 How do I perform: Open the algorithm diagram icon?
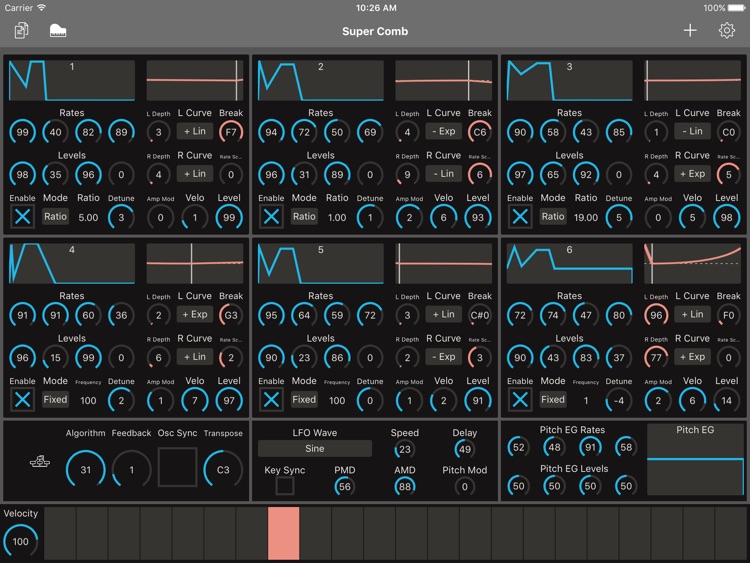(40, 461)
